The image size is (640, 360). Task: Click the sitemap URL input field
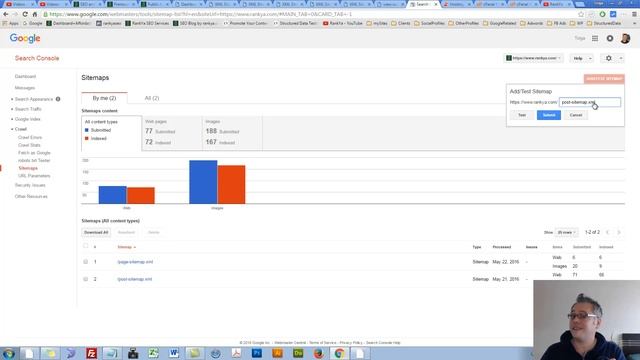tap(590, 102)
